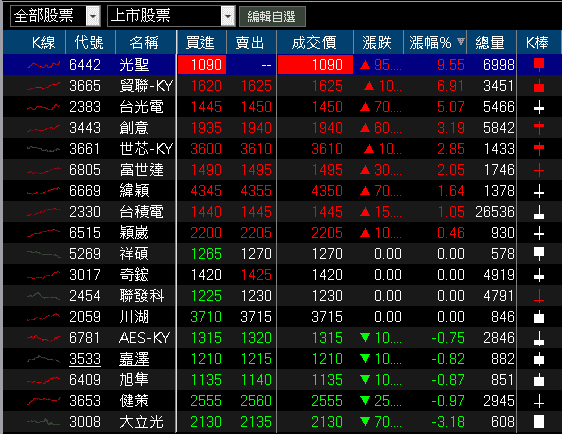Select stock name 聯發科
Viewport: 562px width, 434px height.
tap(142, 296)
